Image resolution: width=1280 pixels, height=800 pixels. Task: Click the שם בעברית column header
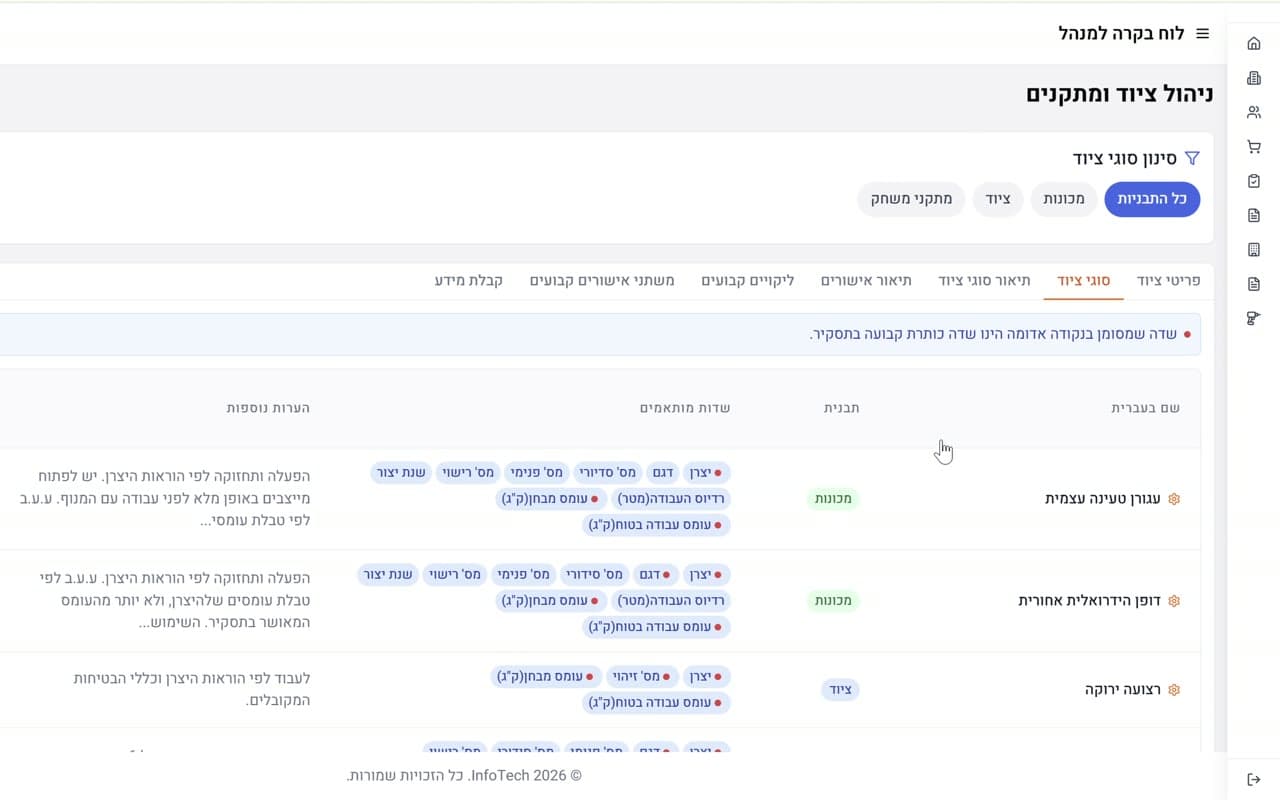1146,408
